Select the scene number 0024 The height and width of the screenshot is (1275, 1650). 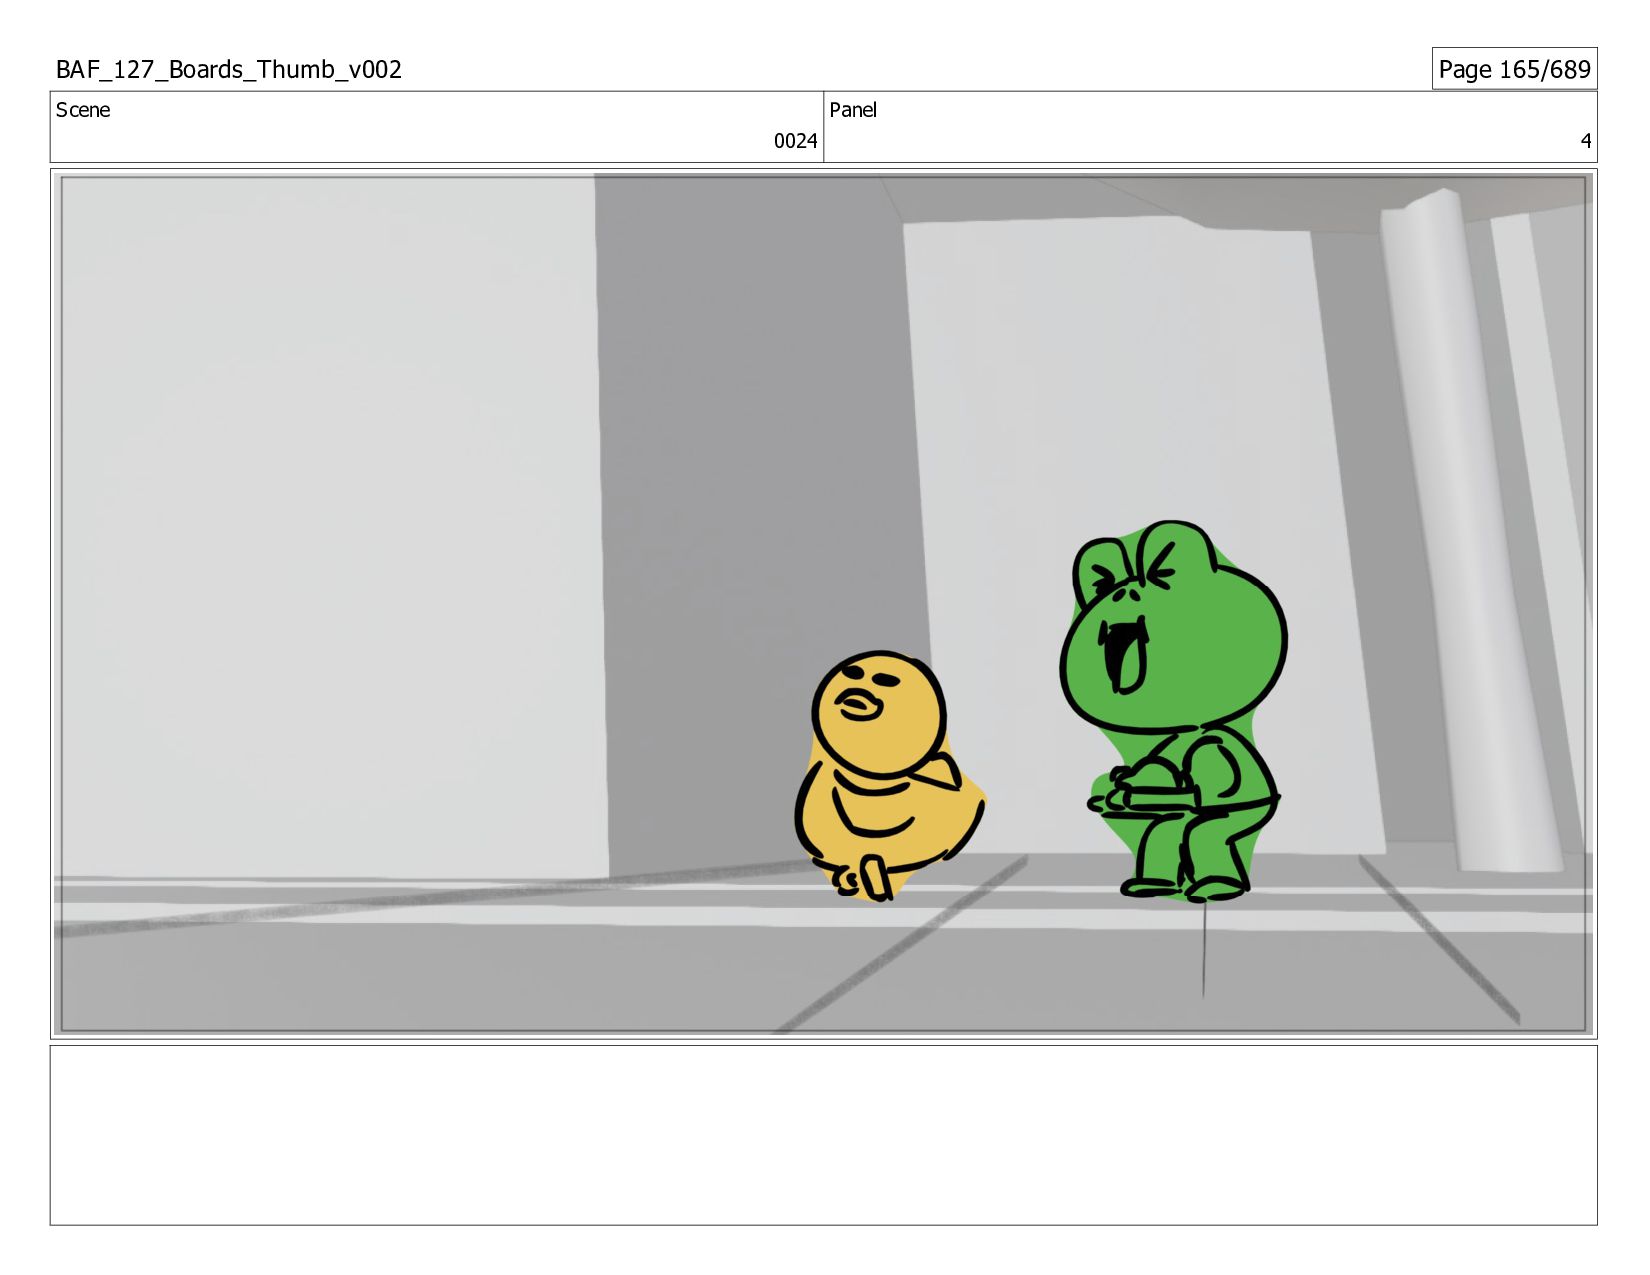[795, 141]
